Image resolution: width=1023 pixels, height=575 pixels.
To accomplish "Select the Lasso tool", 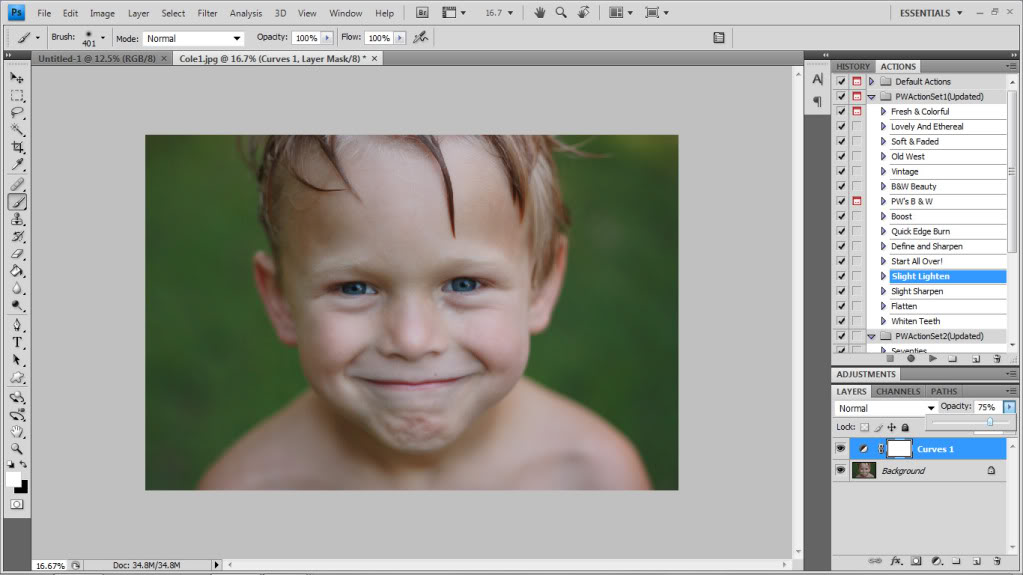I will pyautogui.click(x=17, y=112).
